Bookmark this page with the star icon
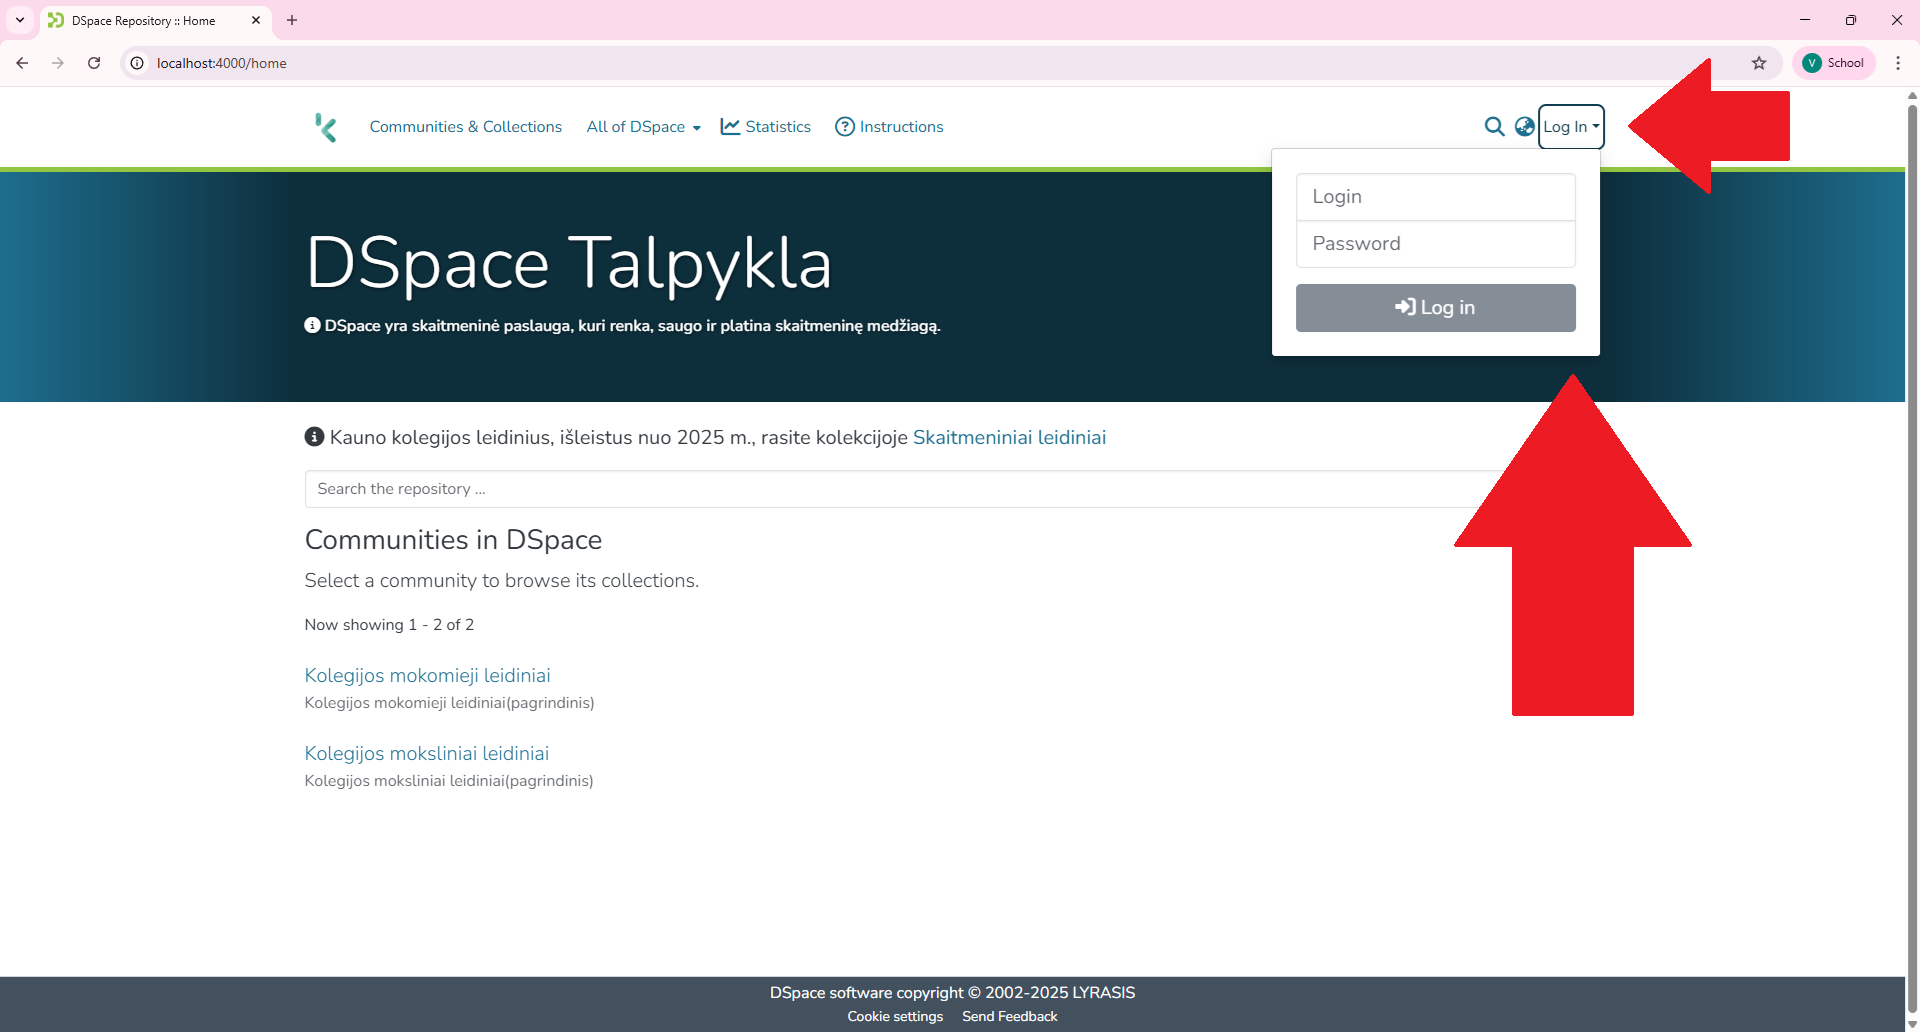1920x1032 pixels. coord(1759,63)
